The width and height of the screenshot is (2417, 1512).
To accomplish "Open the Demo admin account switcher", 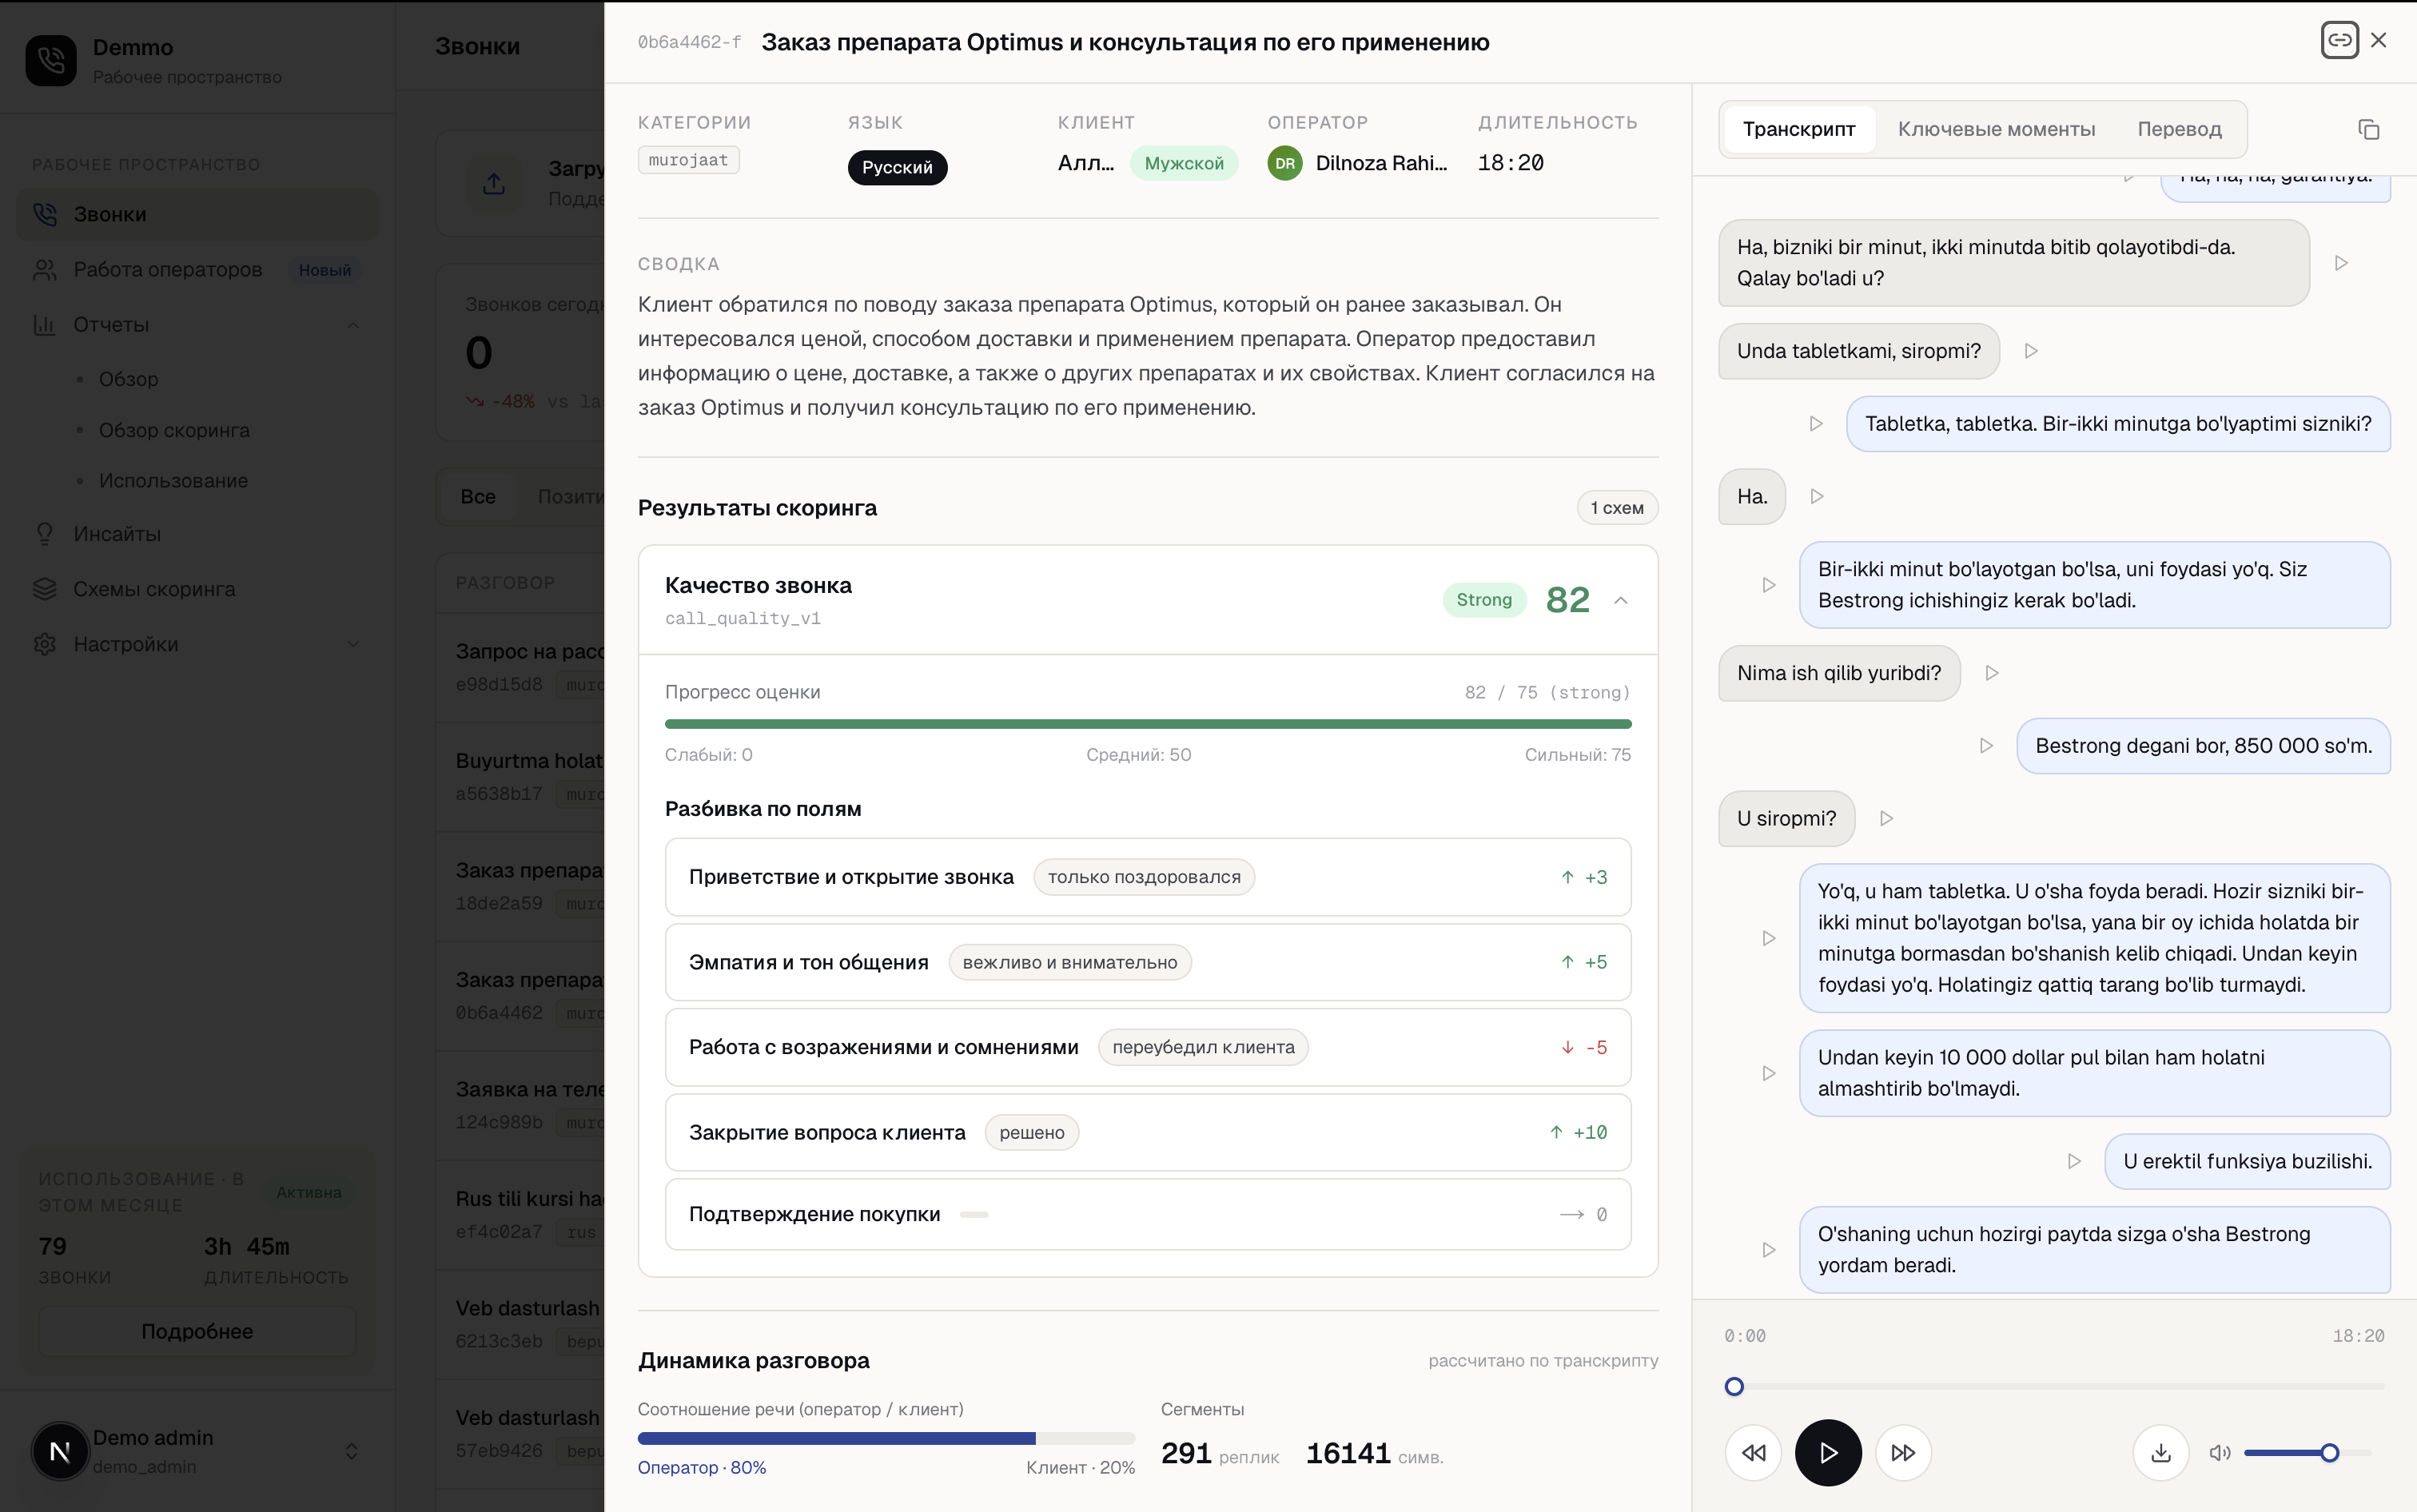I will tap(197, 1451).
